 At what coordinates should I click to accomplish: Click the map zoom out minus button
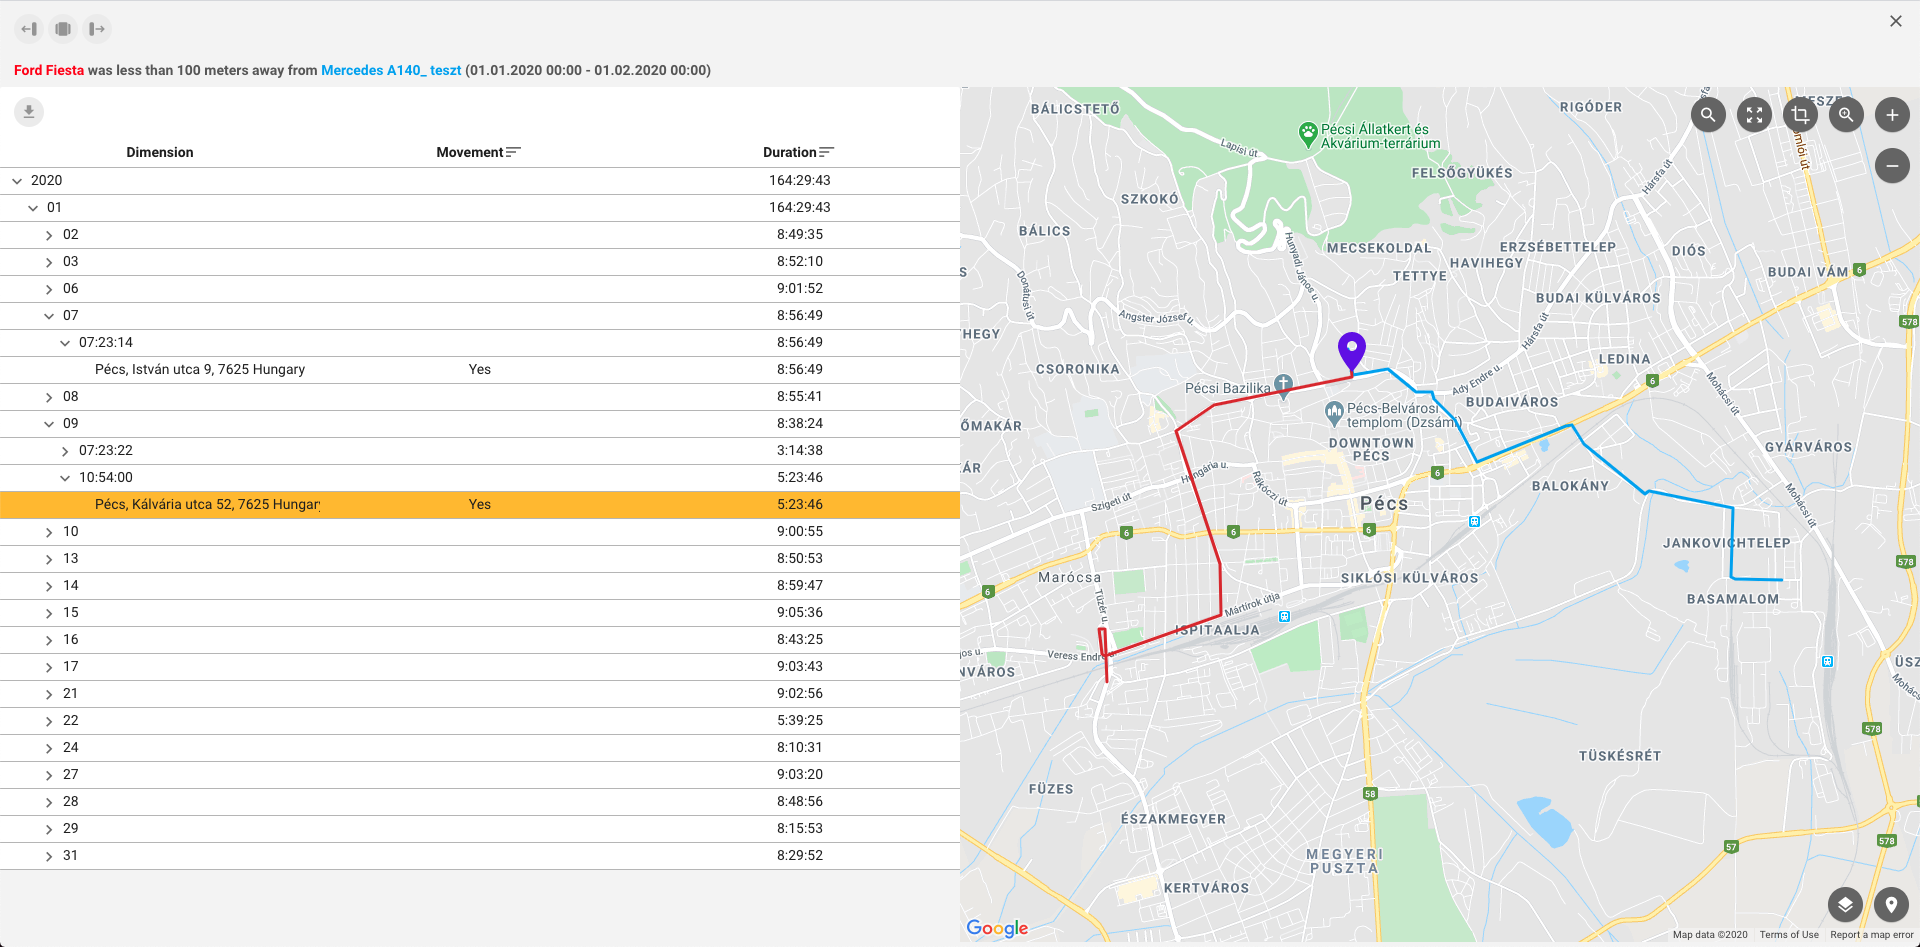click(x=1892, y=166)
